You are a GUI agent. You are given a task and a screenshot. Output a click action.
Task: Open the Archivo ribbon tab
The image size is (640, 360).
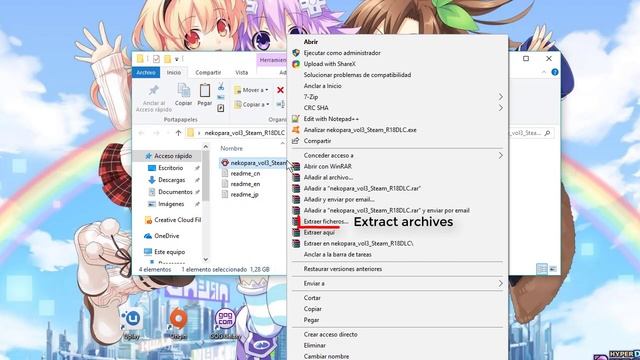click(146, 72)
